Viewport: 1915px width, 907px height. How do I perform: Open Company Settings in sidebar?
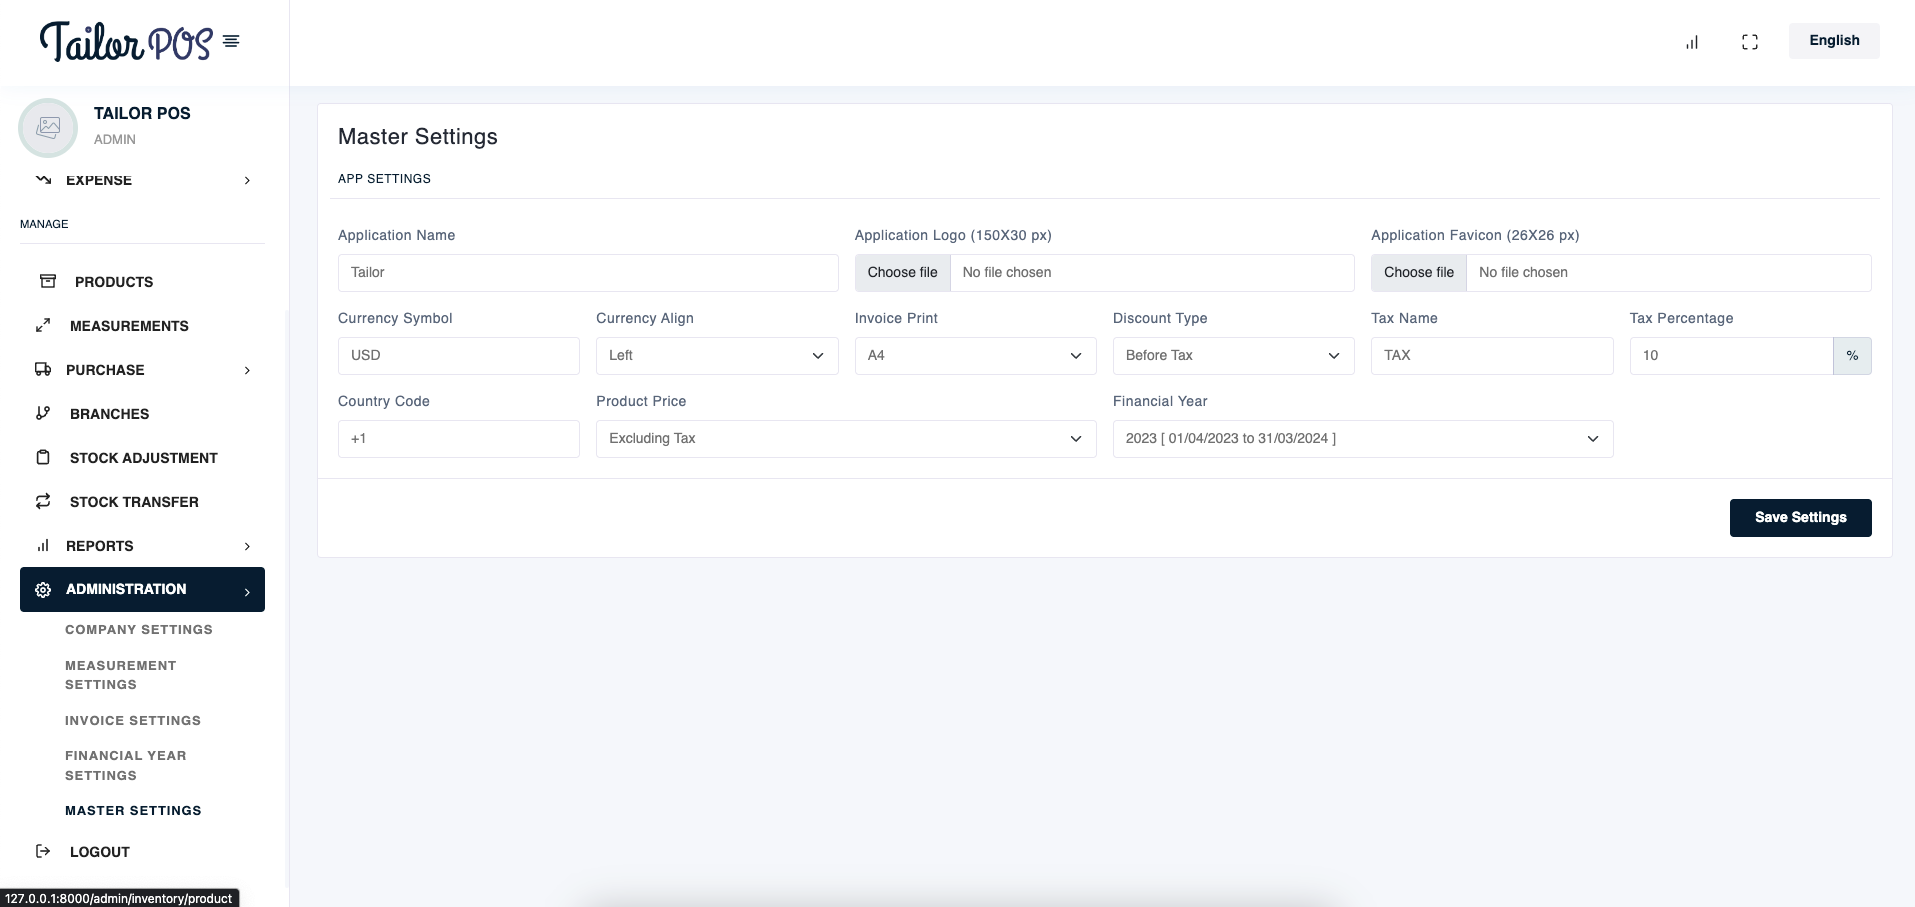[139, 630]
